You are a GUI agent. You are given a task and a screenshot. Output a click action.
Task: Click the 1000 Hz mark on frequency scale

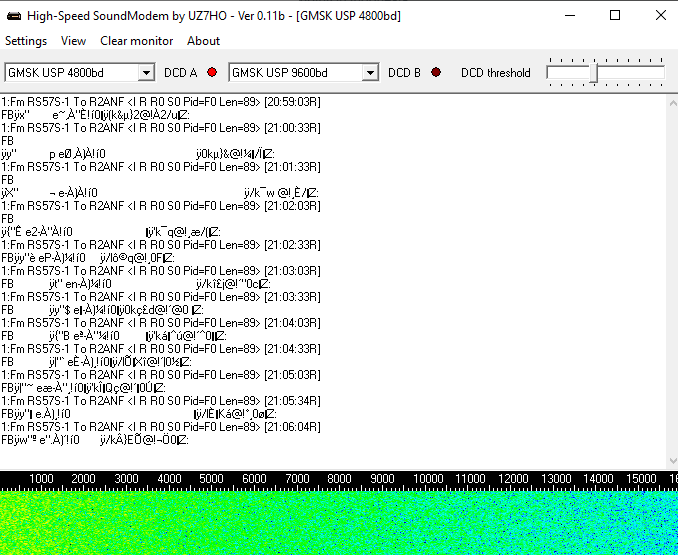41,479
